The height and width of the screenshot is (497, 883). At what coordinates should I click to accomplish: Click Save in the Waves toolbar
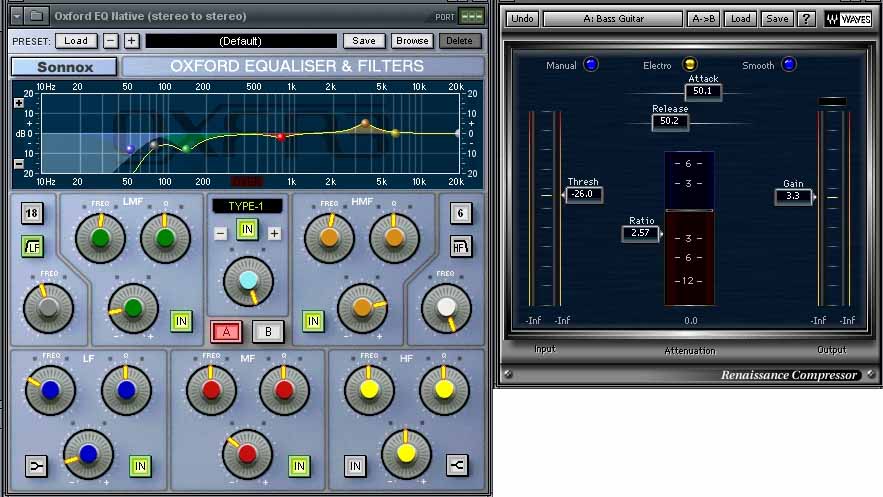[777, 19]
